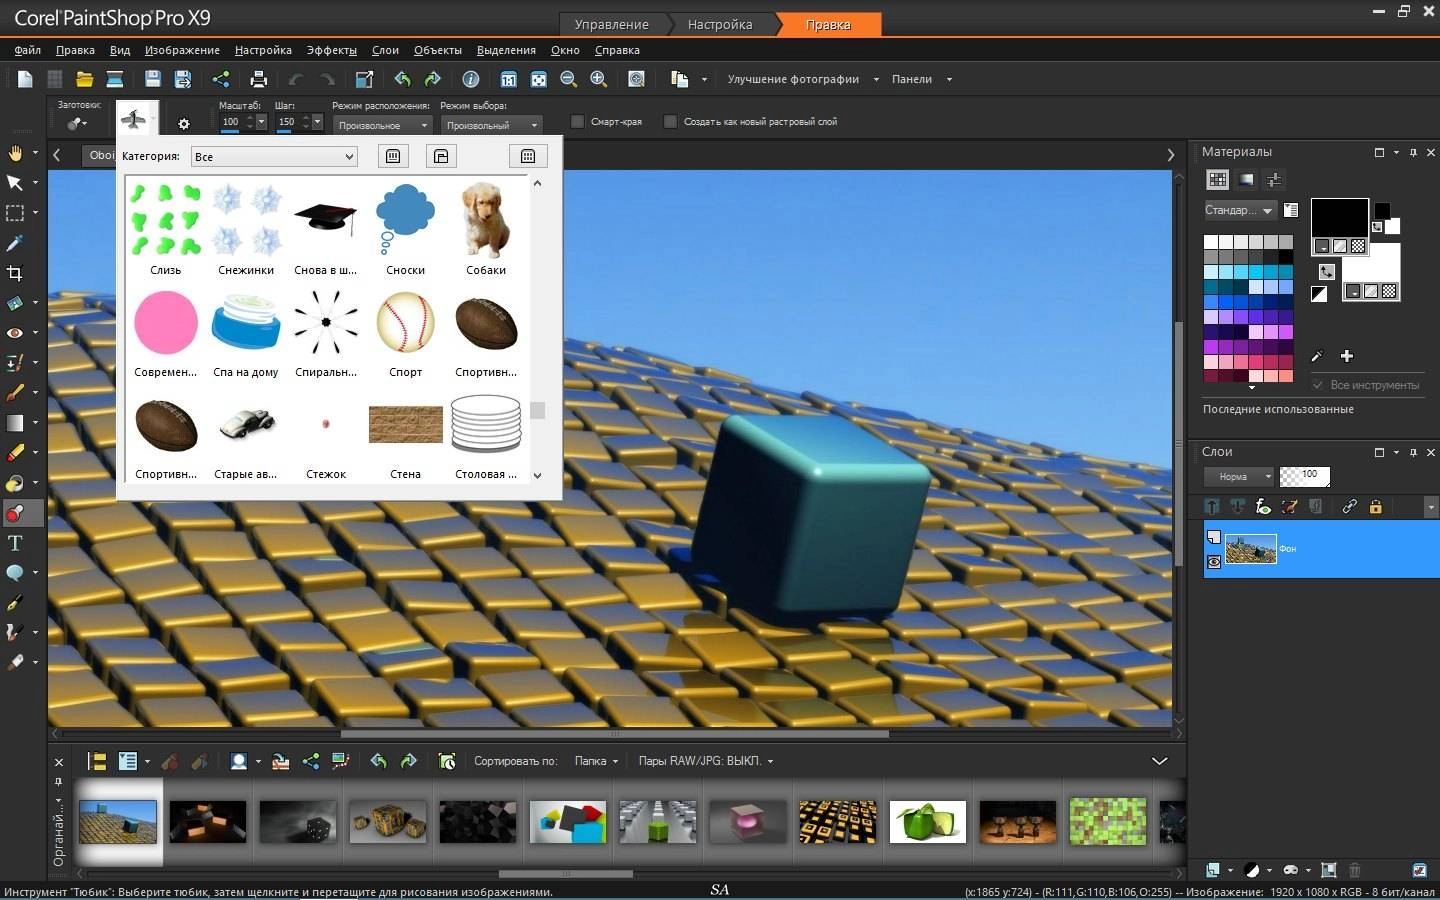Open blend mode Норма dropdown

1239,477
